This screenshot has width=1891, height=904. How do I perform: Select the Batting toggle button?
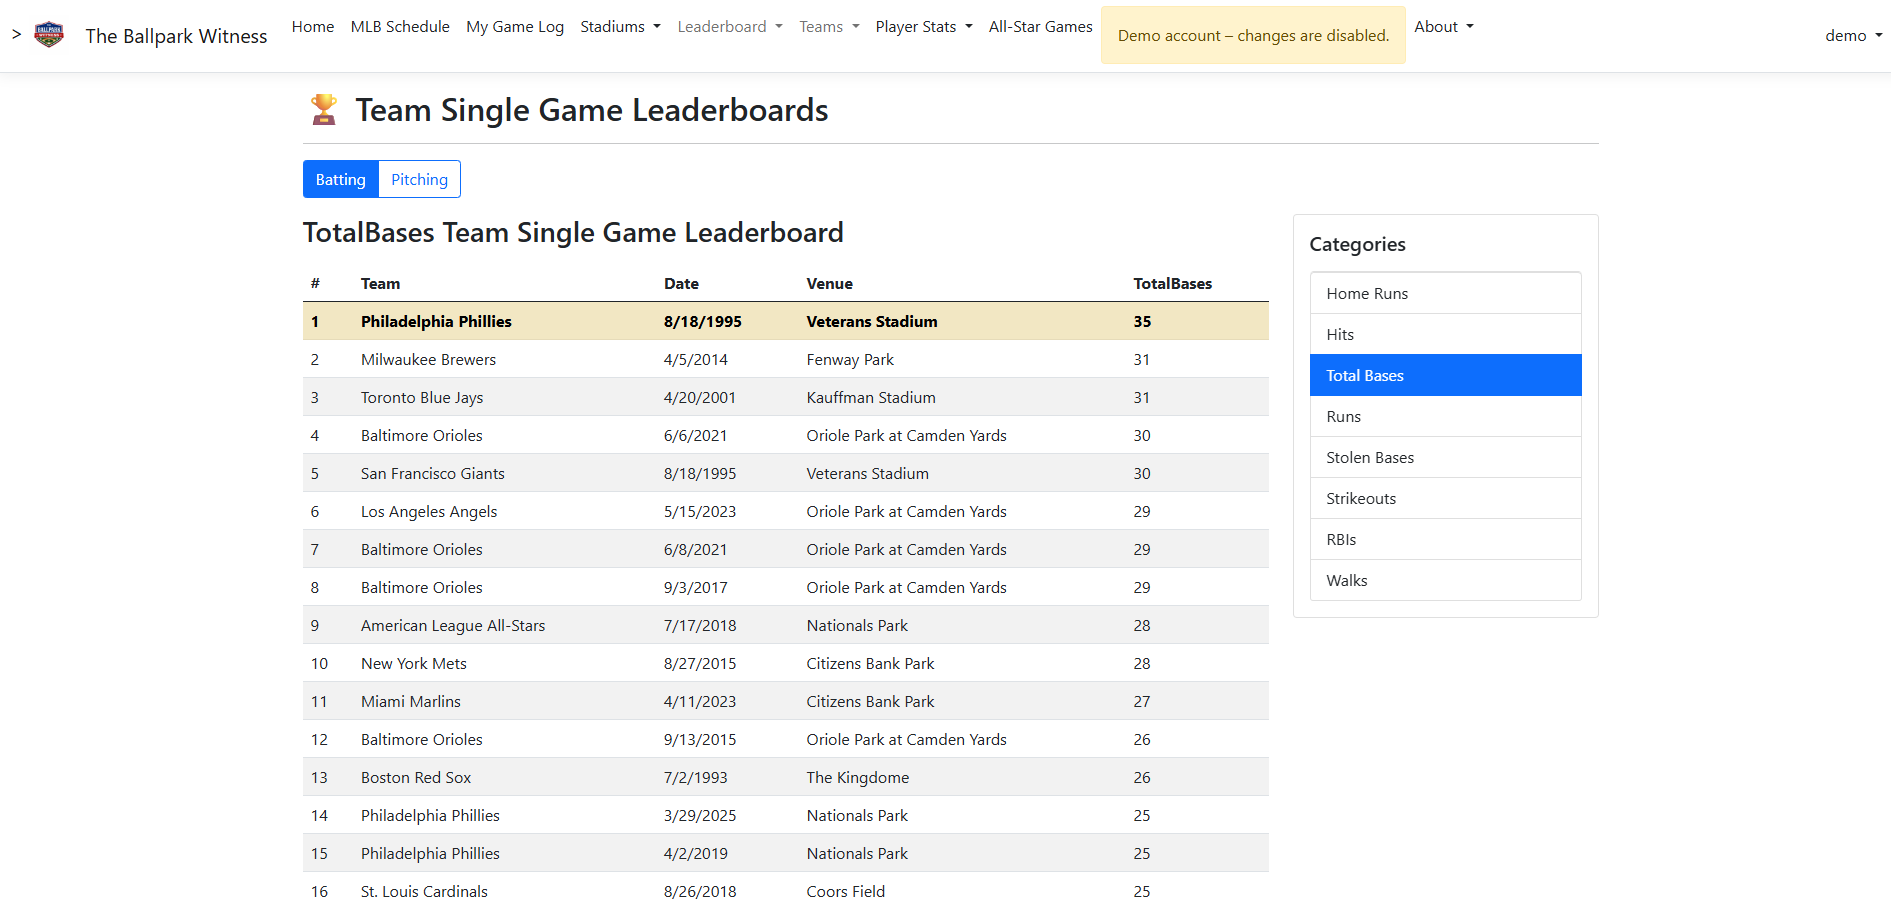[340, 179]
